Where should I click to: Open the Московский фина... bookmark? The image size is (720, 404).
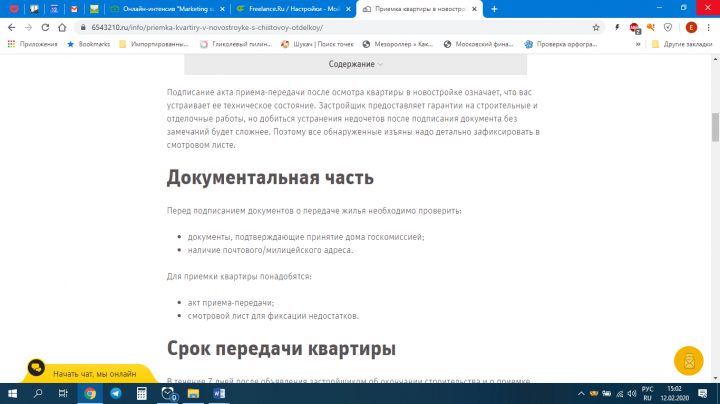pos(478,44)
